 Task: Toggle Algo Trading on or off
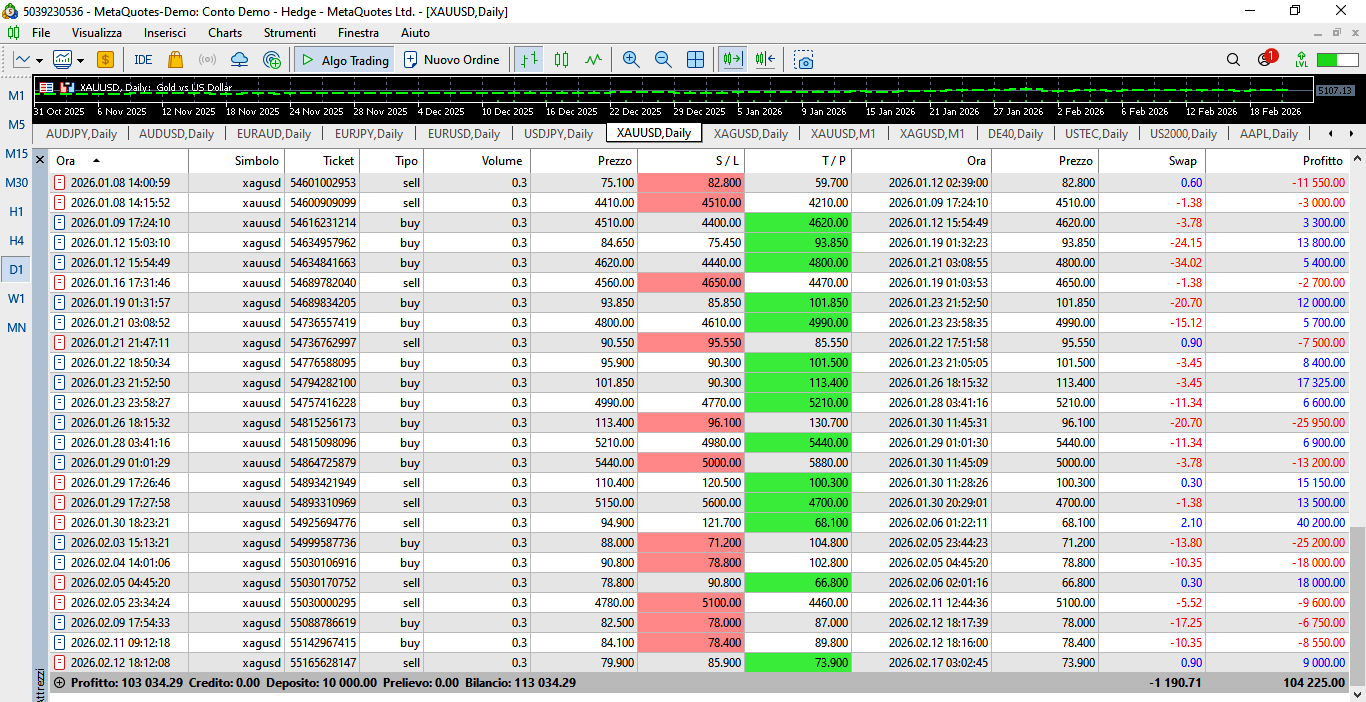[x=344, y=60]
